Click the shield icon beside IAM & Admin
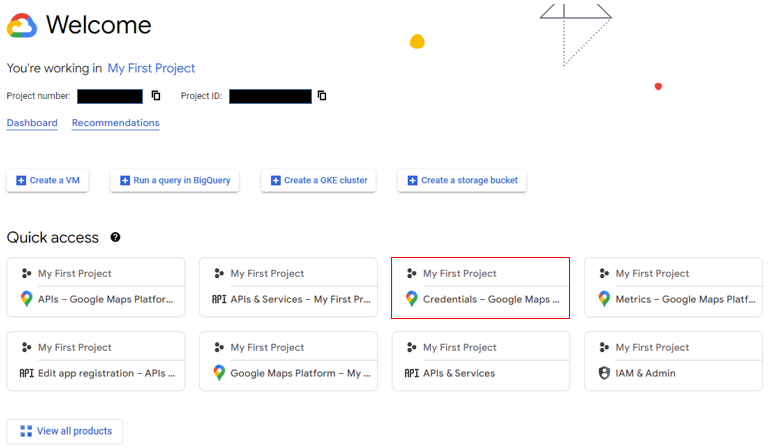 604,373
